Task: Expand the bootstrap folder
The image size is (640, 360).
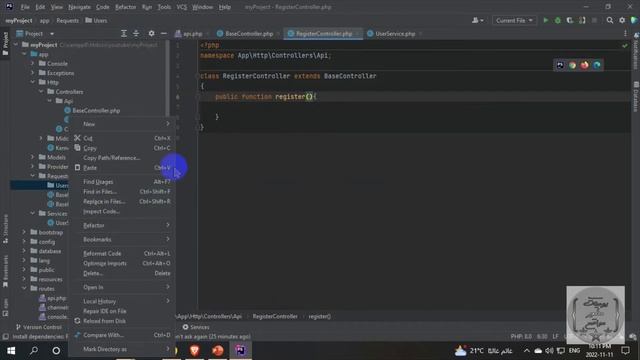Action: tap(24, 232)
